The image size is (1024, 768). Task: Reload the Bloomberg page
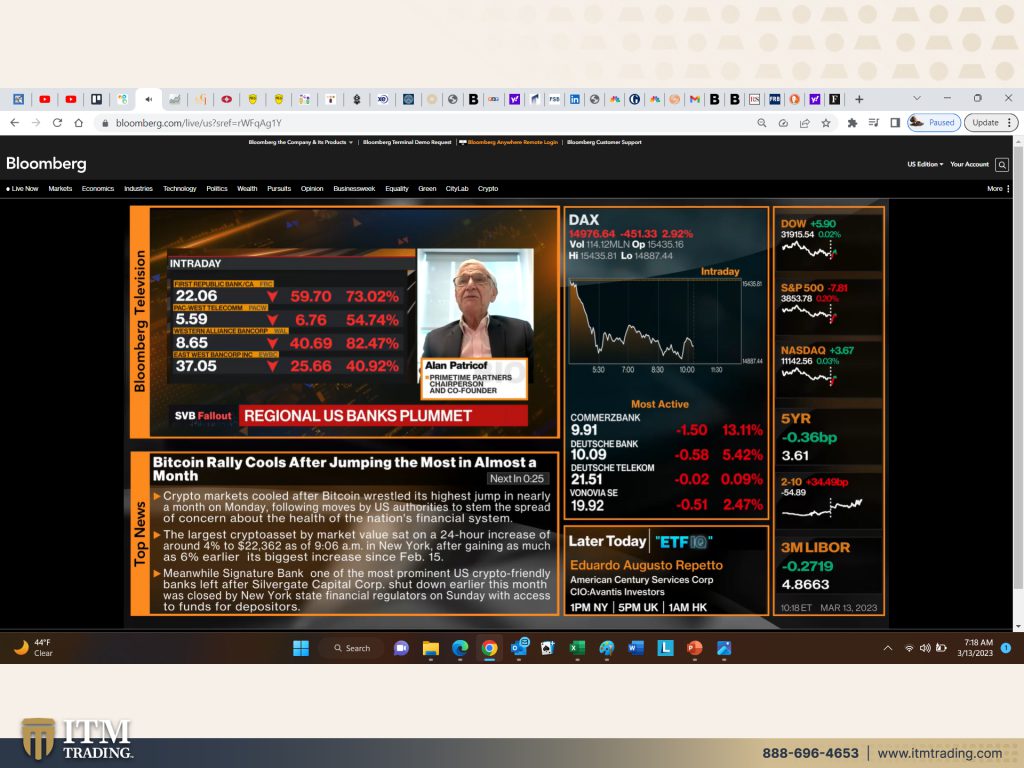(57, 123)
